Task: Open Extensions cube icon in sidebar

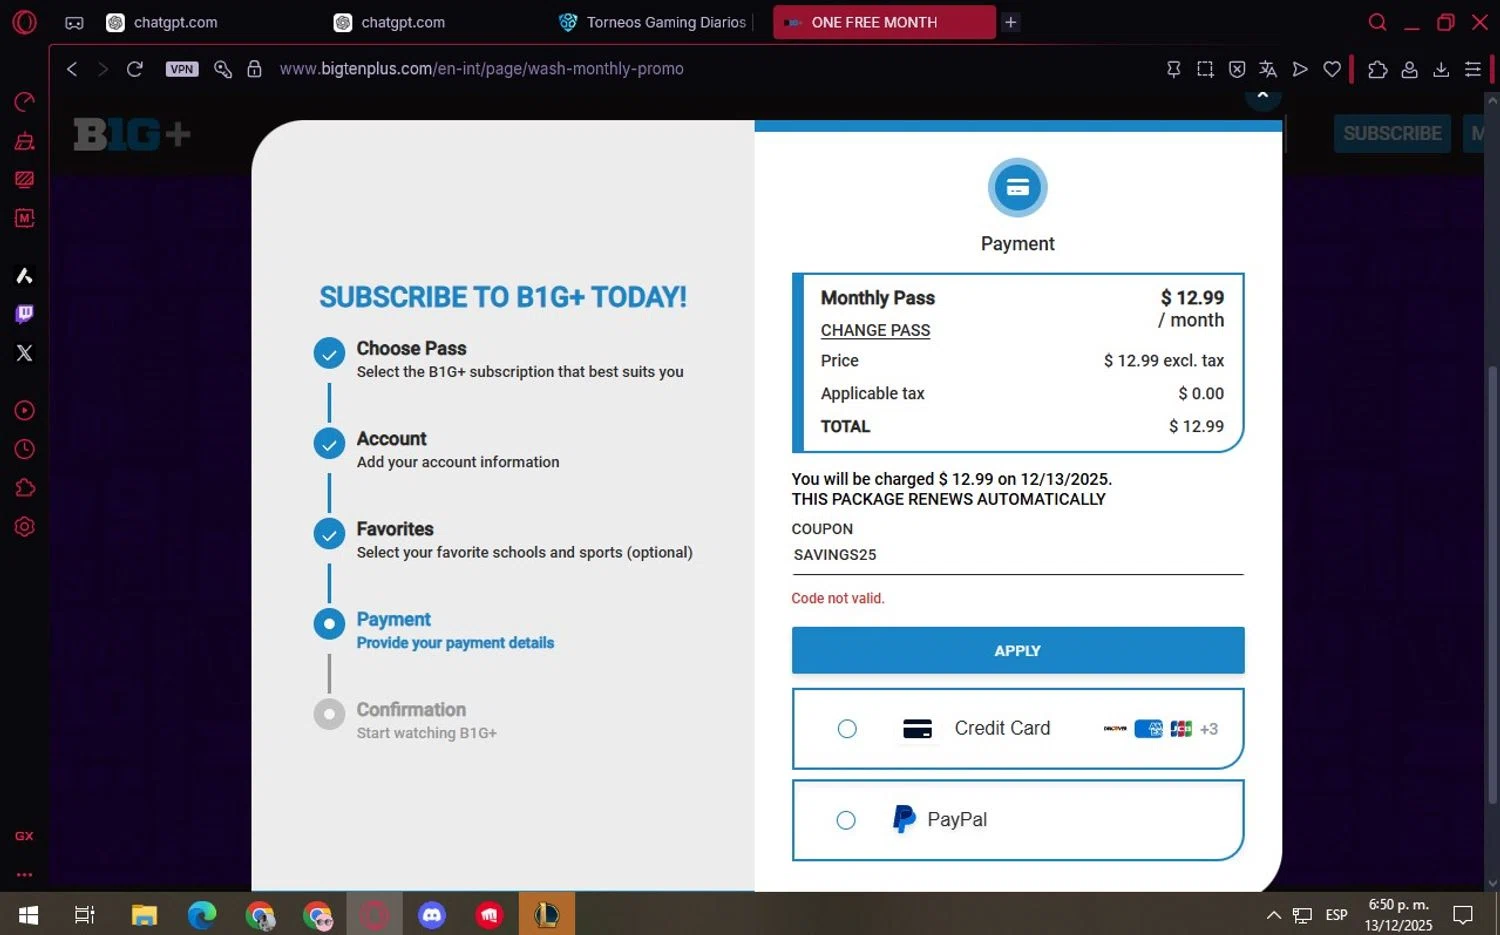Action: click(x=24, y=488)
